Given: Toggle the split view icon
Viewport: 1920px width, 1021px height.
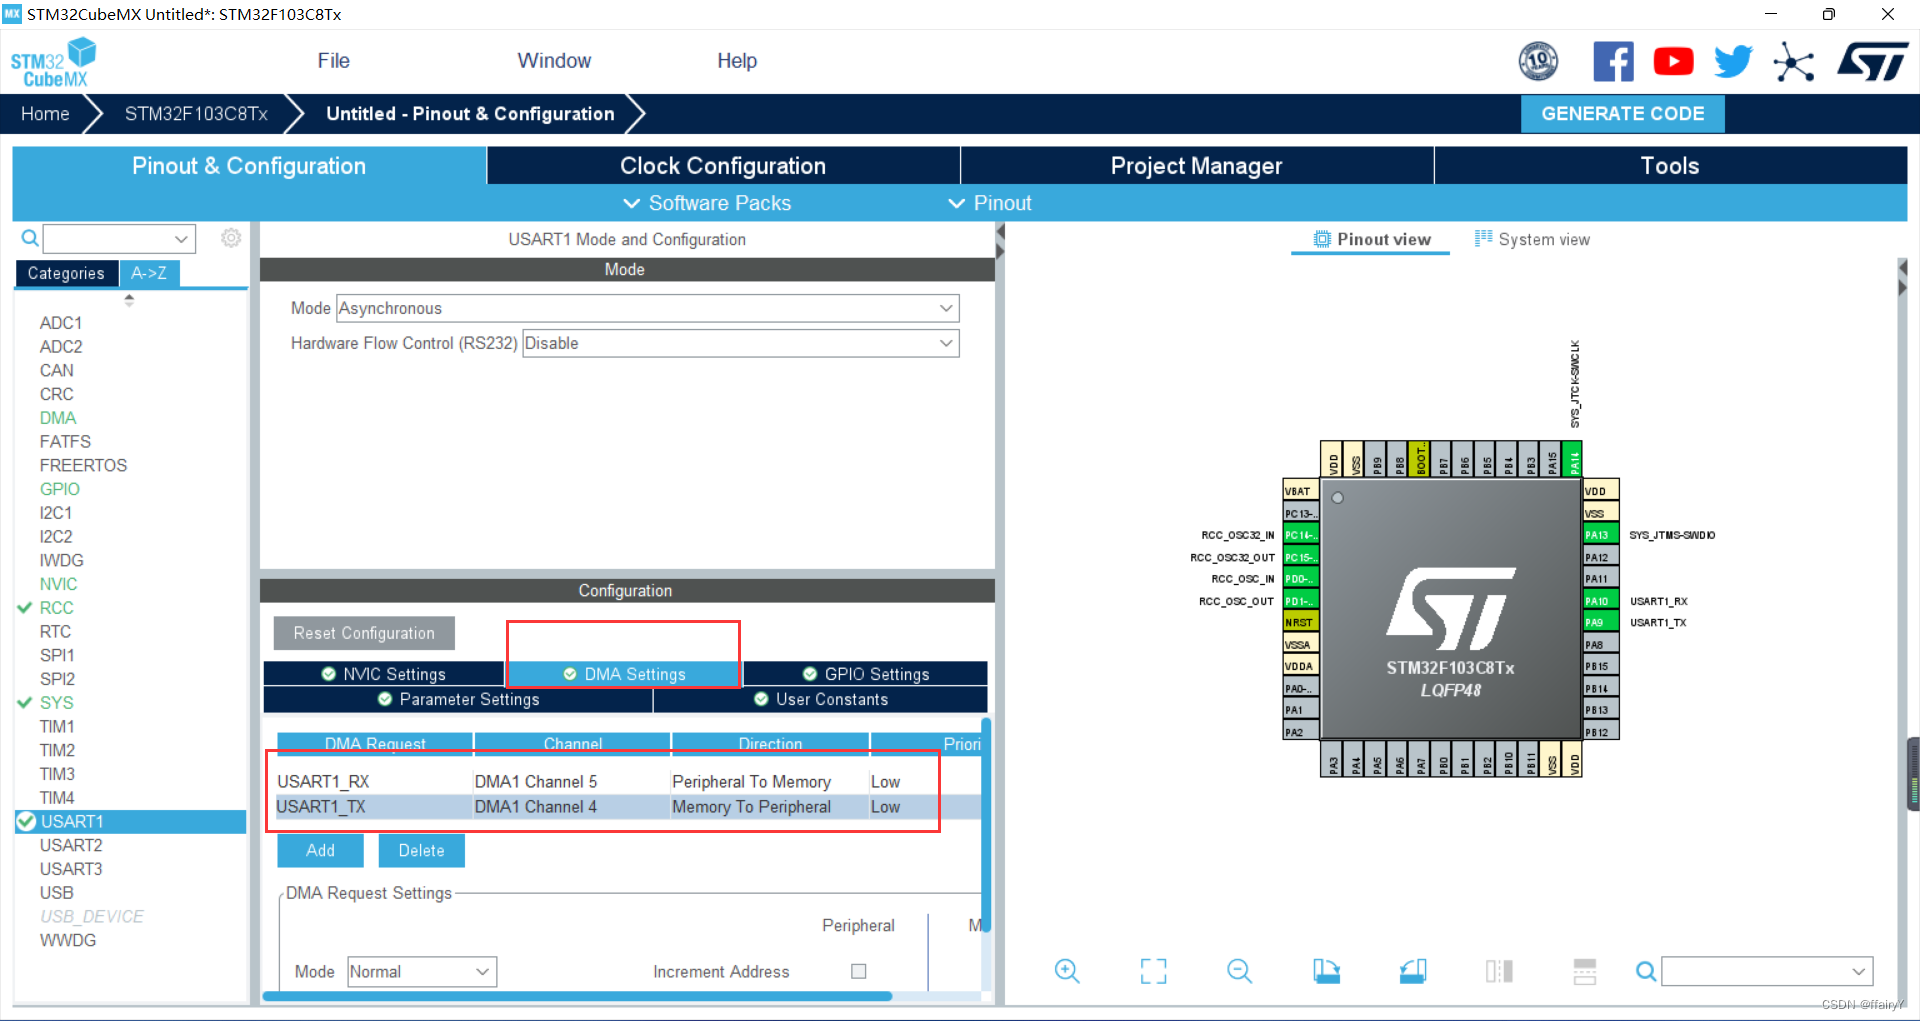Looking at the screenshot, I should click(x=1499, y=971).
